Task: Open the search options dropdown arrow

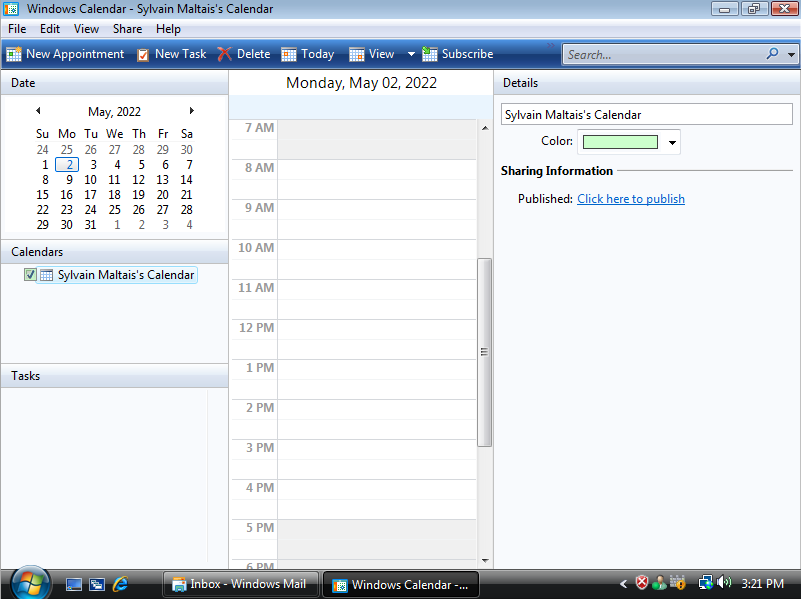Action: point(791,54)
